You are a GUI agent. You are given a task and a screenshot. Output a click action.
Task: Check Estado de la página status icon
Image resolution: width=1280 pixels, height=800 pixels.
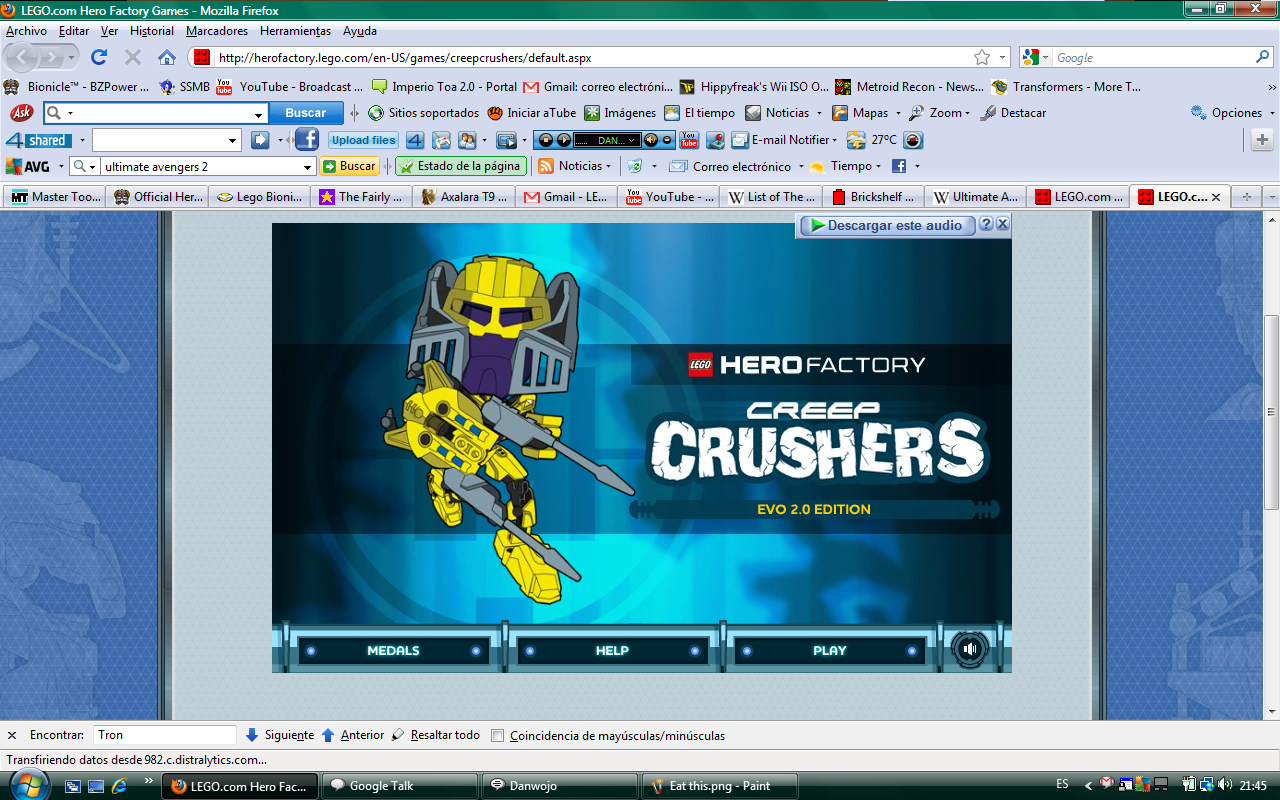pyautogui.click(x=458, y=166)
